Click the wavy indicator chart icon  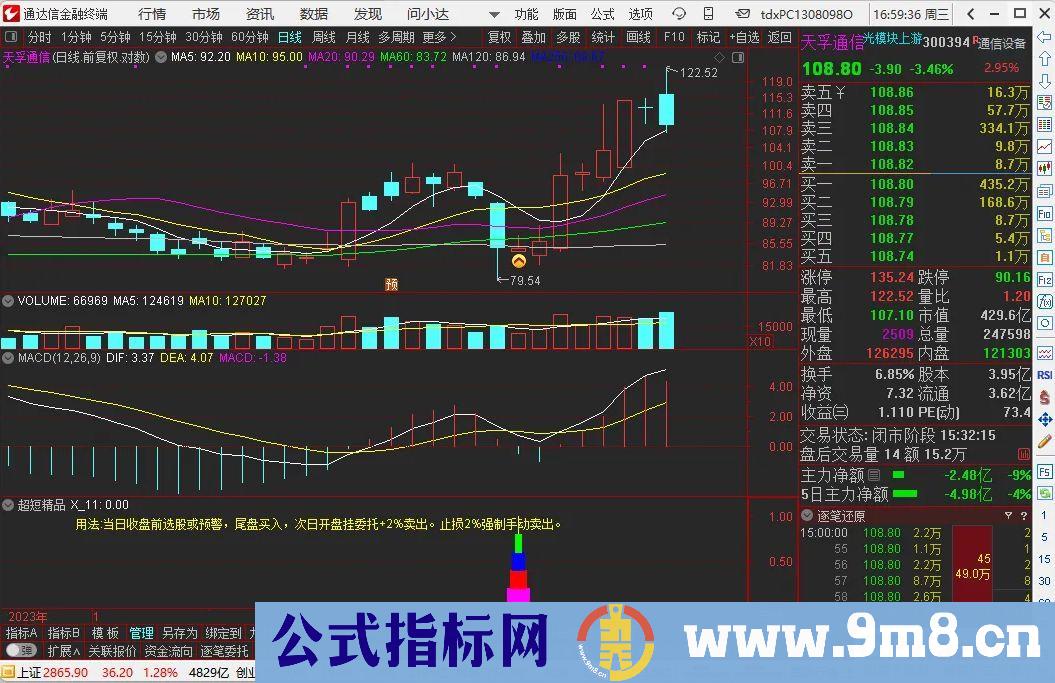tap(1045, 353)
